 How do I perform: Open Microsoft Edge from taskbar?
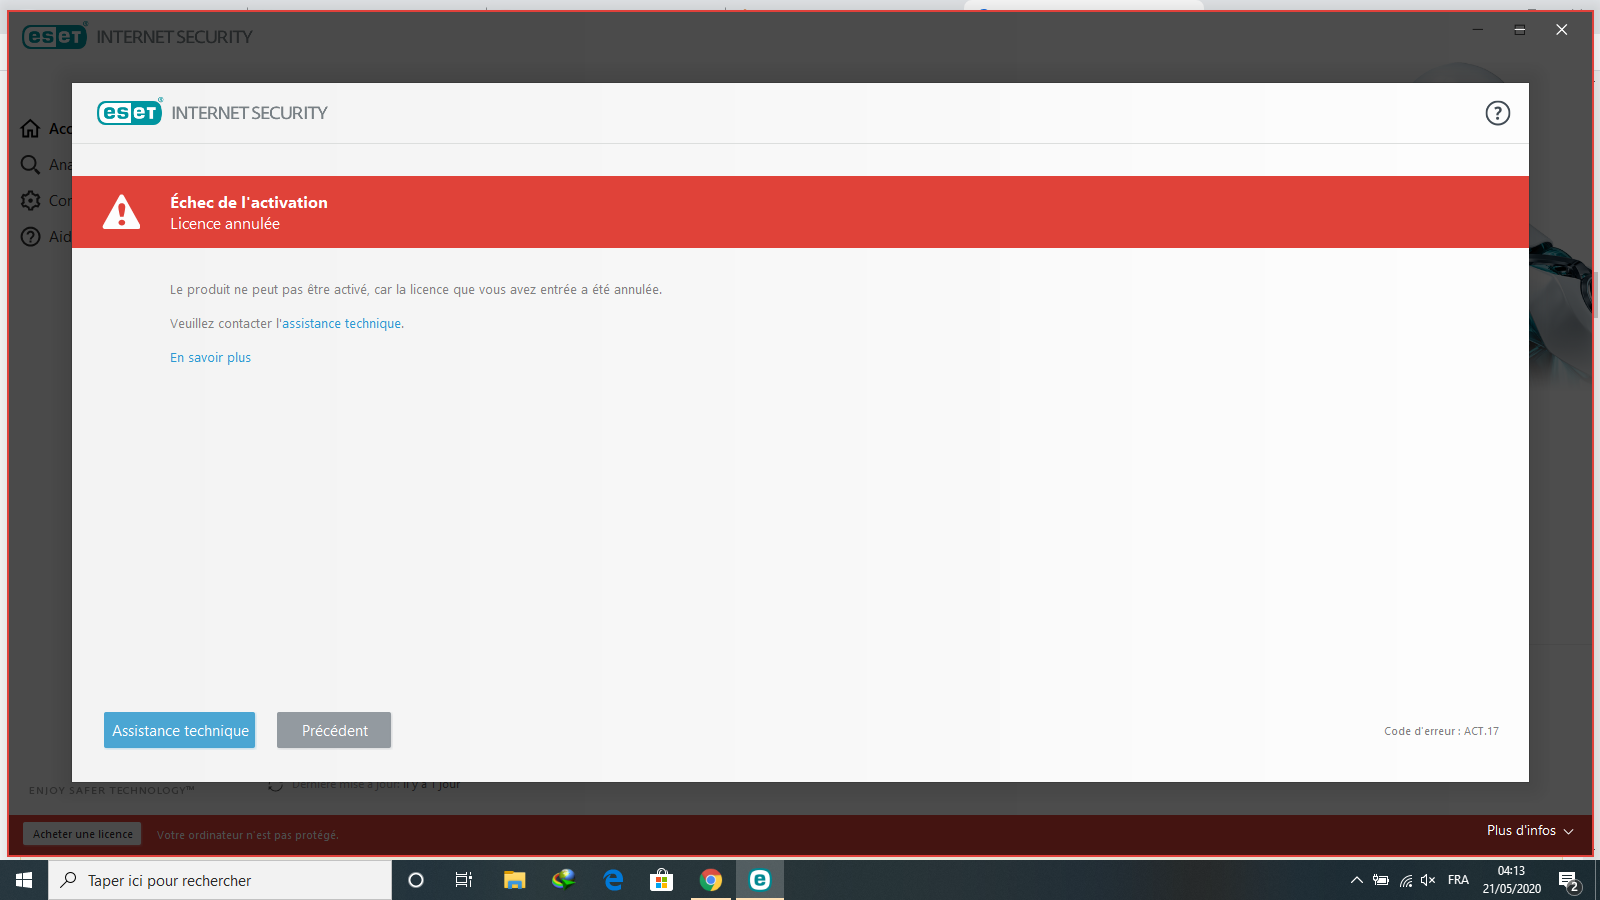[613, 880]
